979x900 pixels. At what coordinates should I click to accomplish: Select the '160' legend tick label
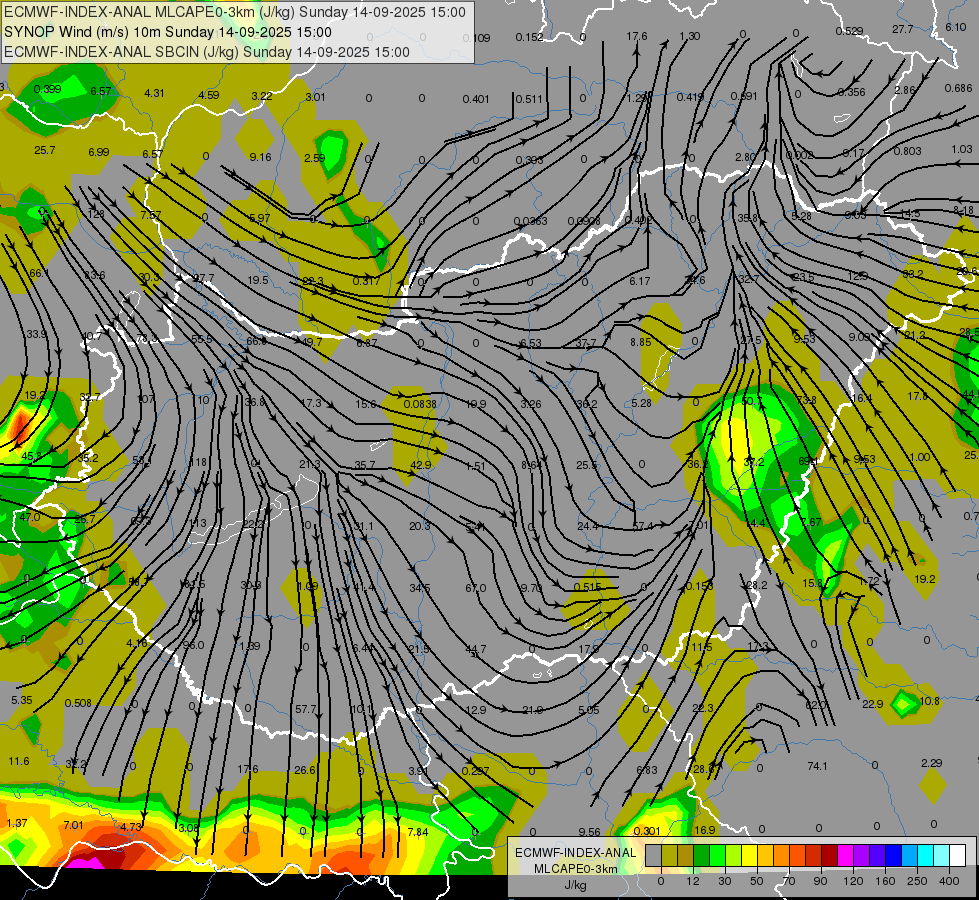coord(885,881)
